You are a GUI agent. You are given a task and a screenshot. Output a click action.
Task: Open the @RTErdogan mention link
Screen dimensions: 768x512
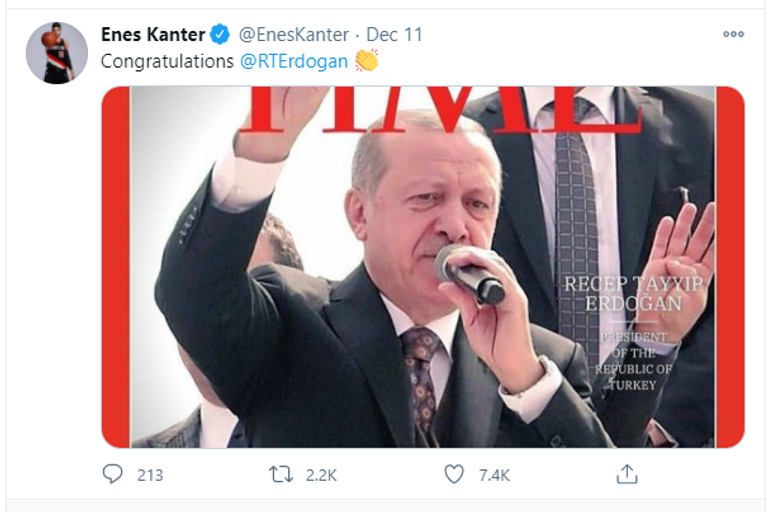294,61
